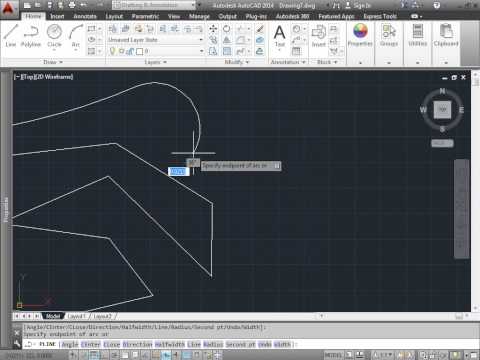Toggle Lineweight display in status bar
Viewport: 480px width, 360px height.
pos(177,355)
